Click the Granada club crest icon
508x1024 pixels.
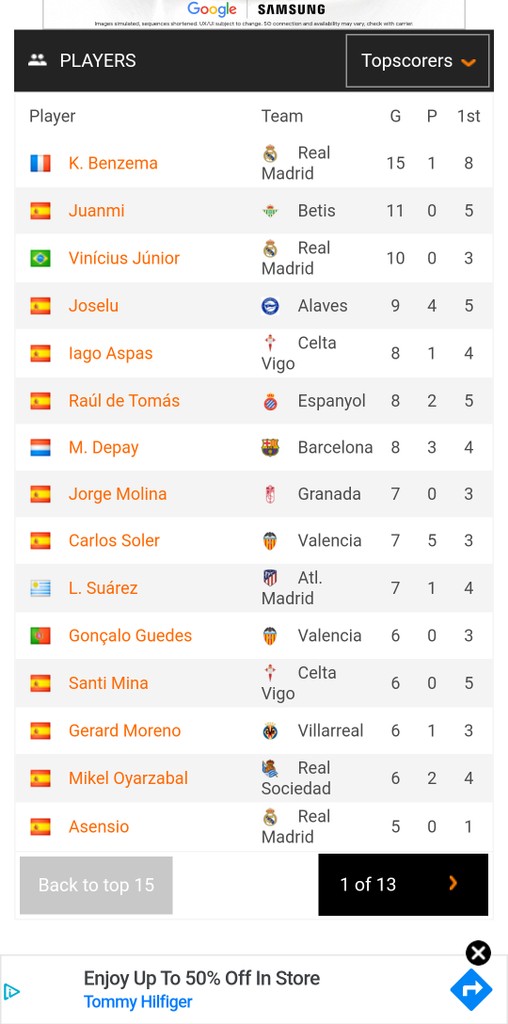(270, 494)
